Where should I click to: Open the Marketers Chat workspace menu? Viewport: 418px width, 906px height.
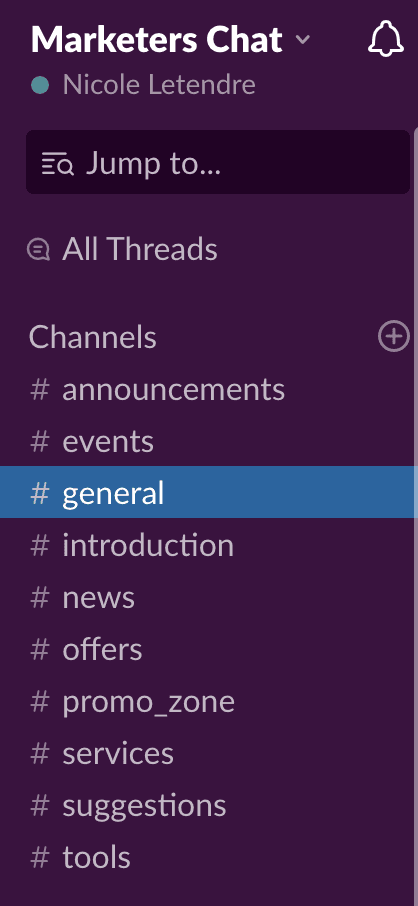point(157,39)
